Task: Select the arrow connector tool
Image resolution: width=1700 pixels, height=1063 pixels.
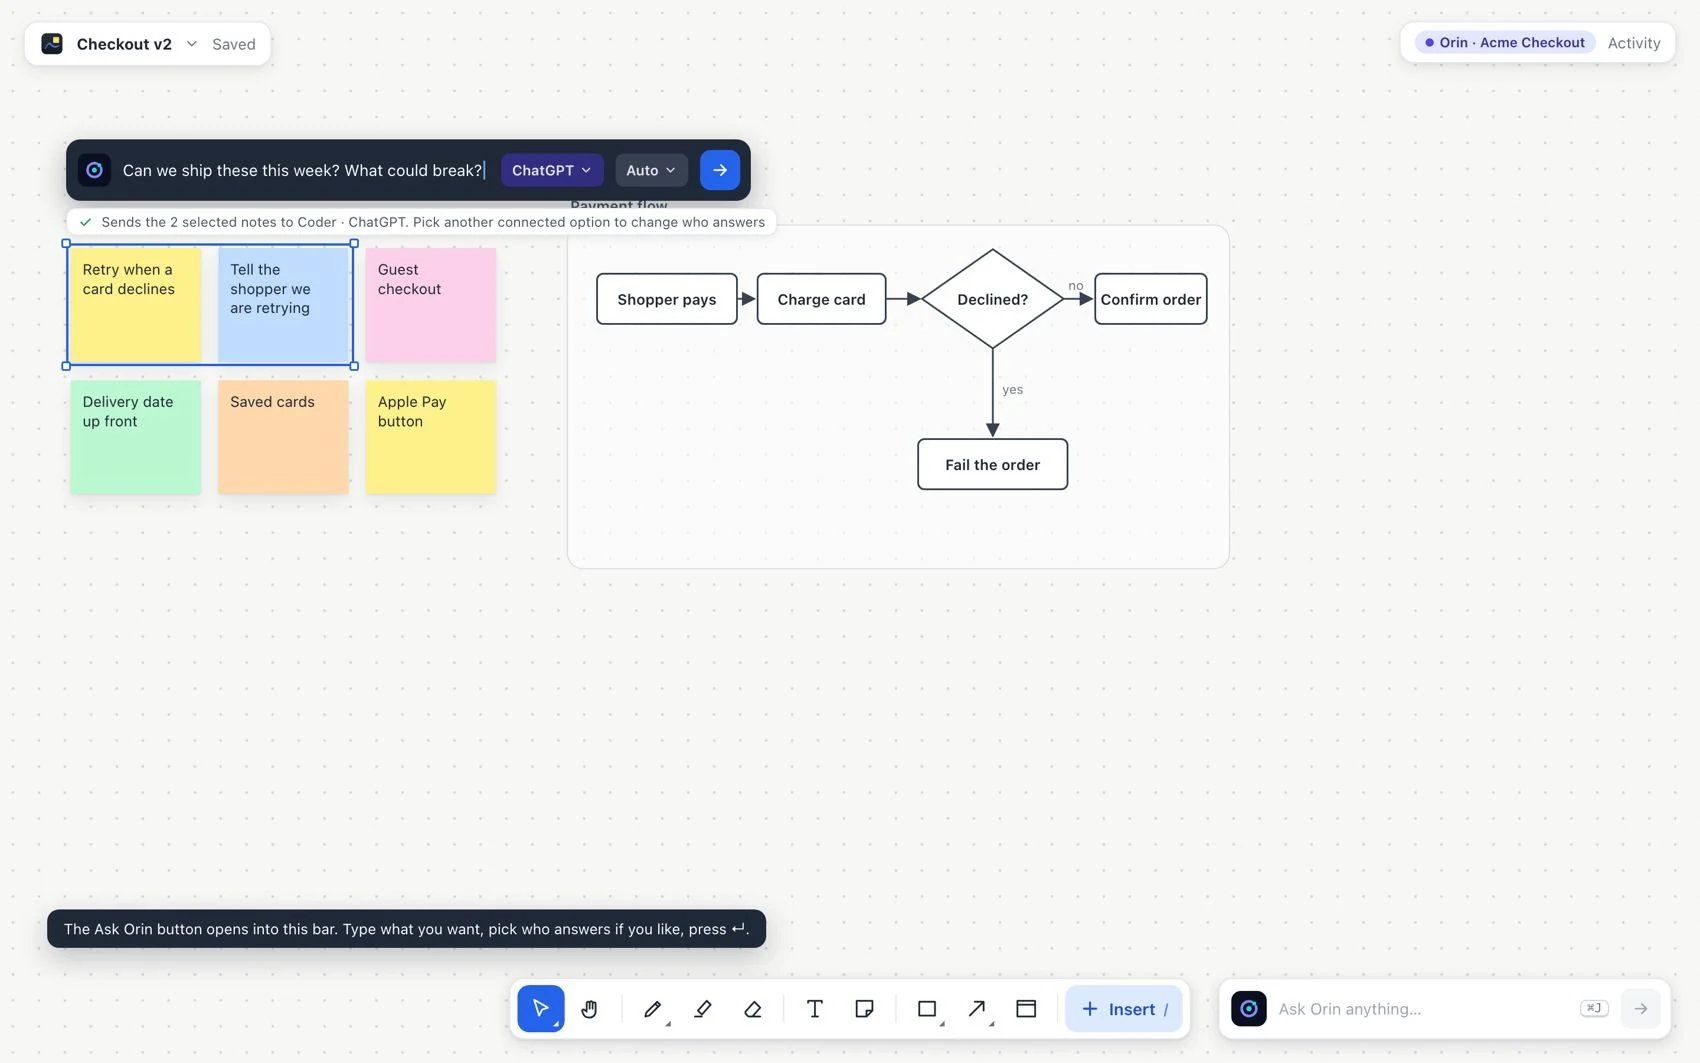Action: (977, 1008)
